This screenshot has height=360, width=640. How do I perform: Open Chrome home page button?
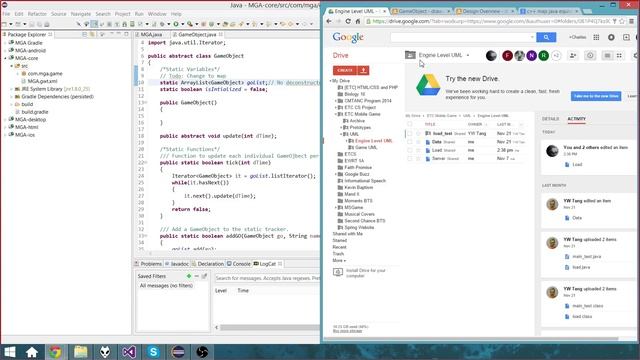(x=358, y=21)
